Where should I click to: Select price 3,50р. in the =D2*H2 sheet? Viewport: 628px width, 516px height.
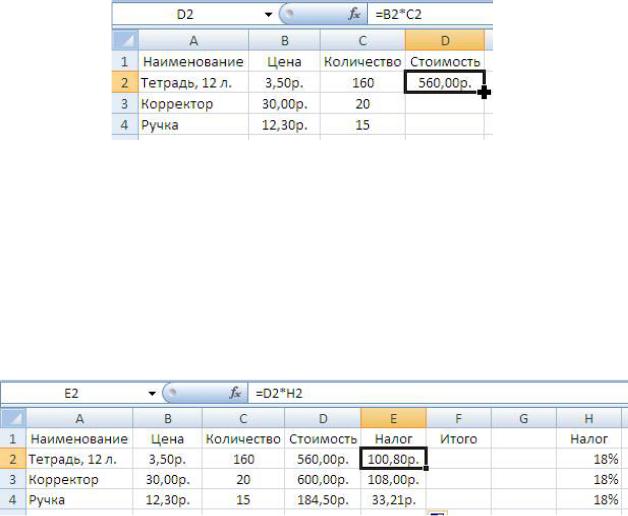point(167,459)
